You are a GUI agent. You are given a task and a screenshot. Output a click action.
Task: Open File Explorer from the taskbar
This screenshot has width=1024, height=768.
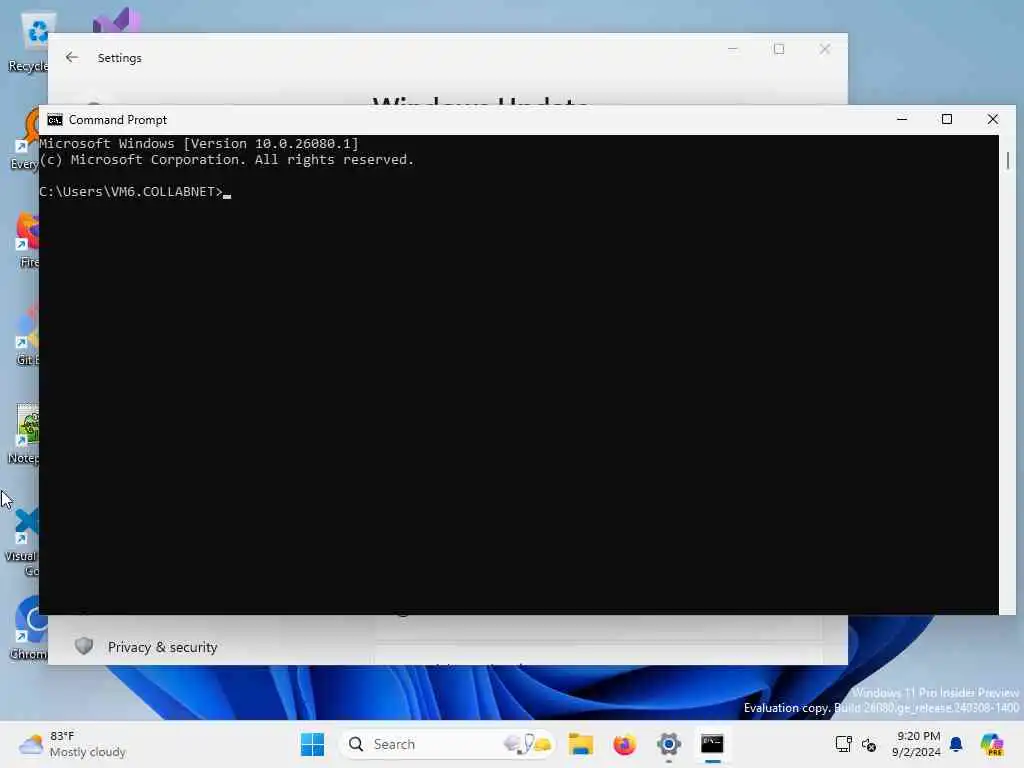581,744
